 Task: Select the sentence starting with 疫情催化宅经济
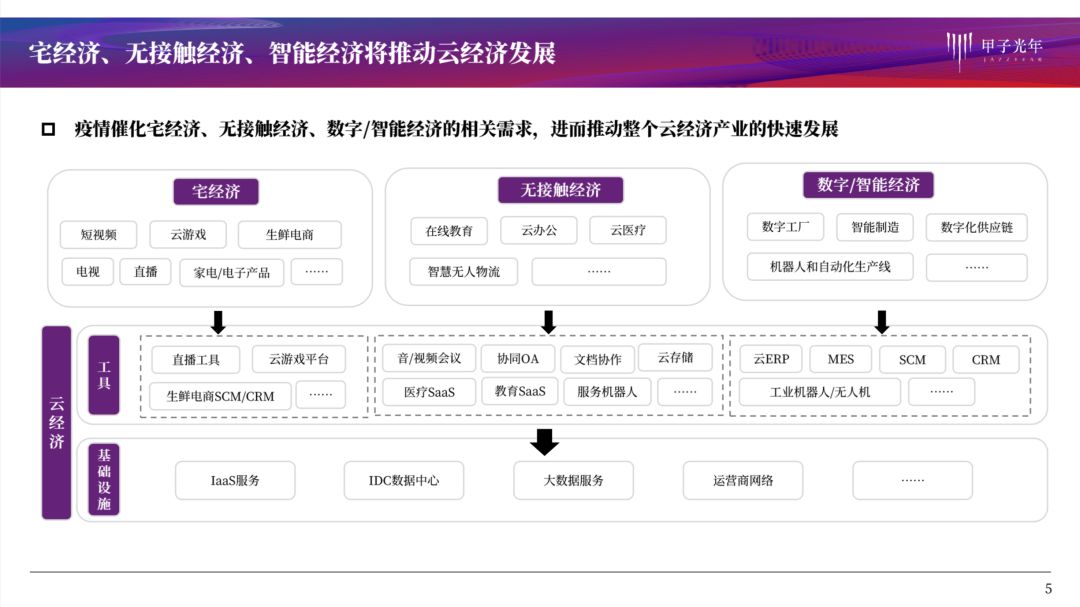[456, 129]
